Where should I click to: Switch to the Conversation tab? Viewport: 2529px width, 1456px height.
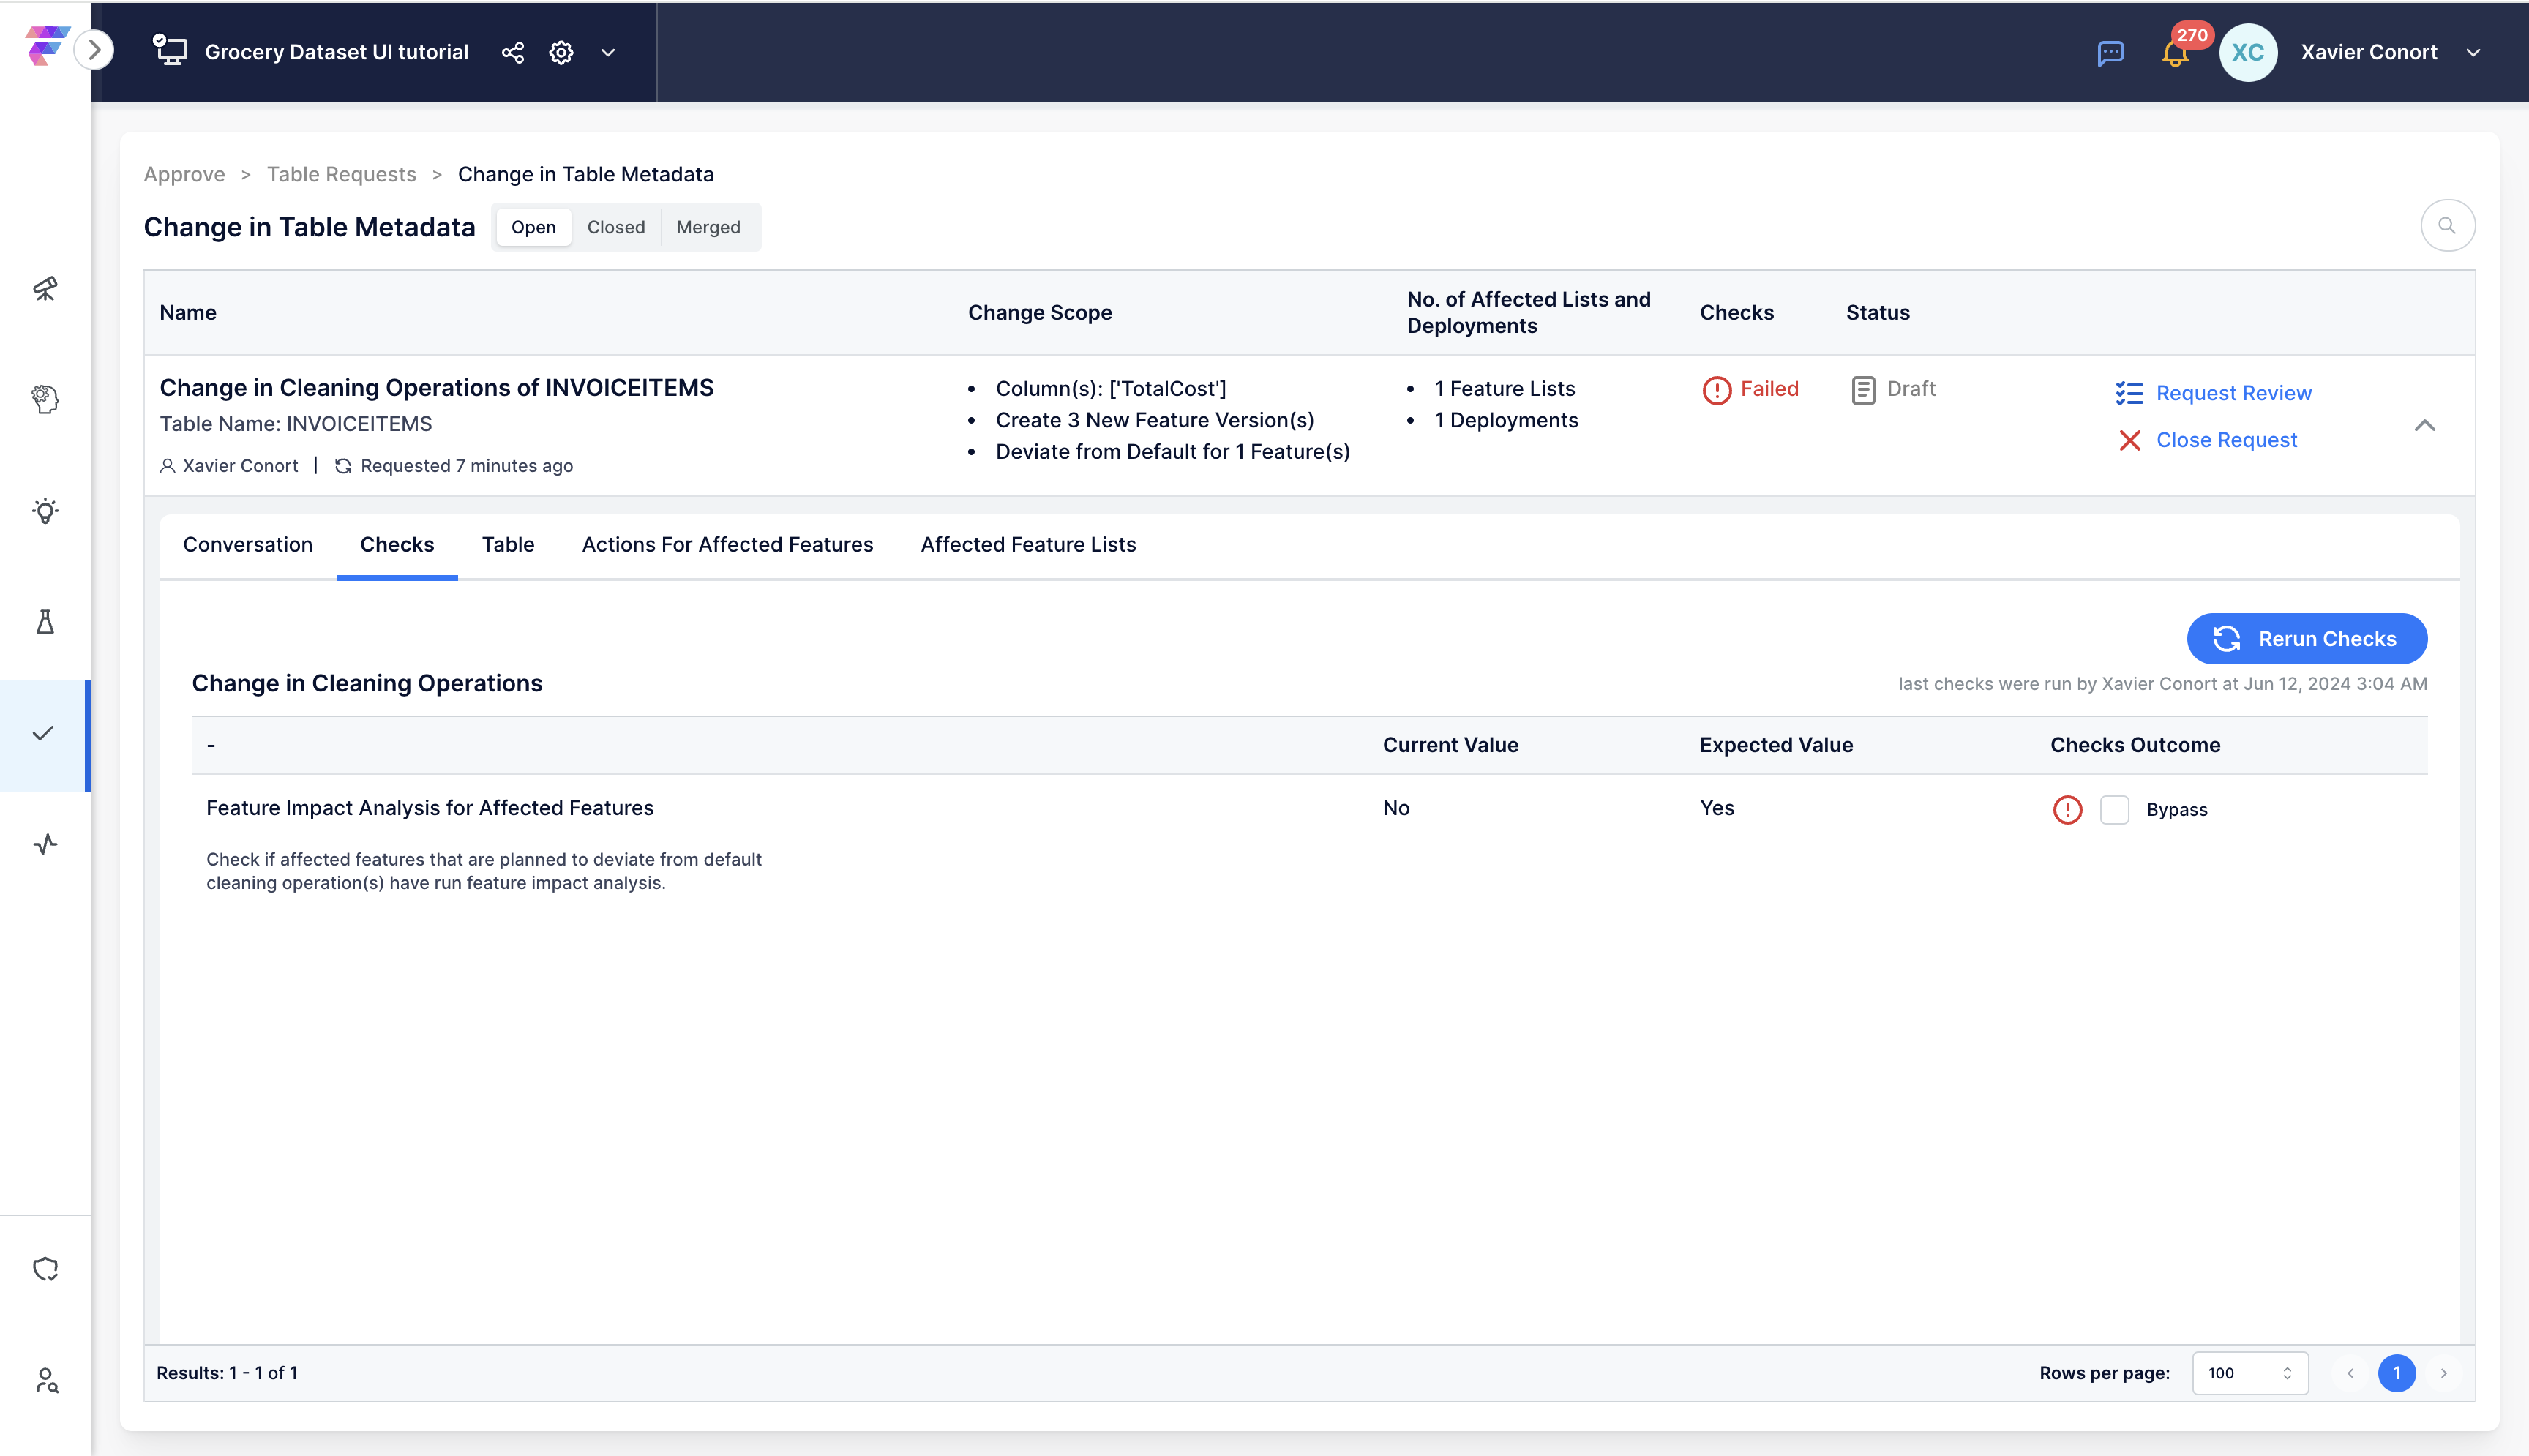[247, 545]
